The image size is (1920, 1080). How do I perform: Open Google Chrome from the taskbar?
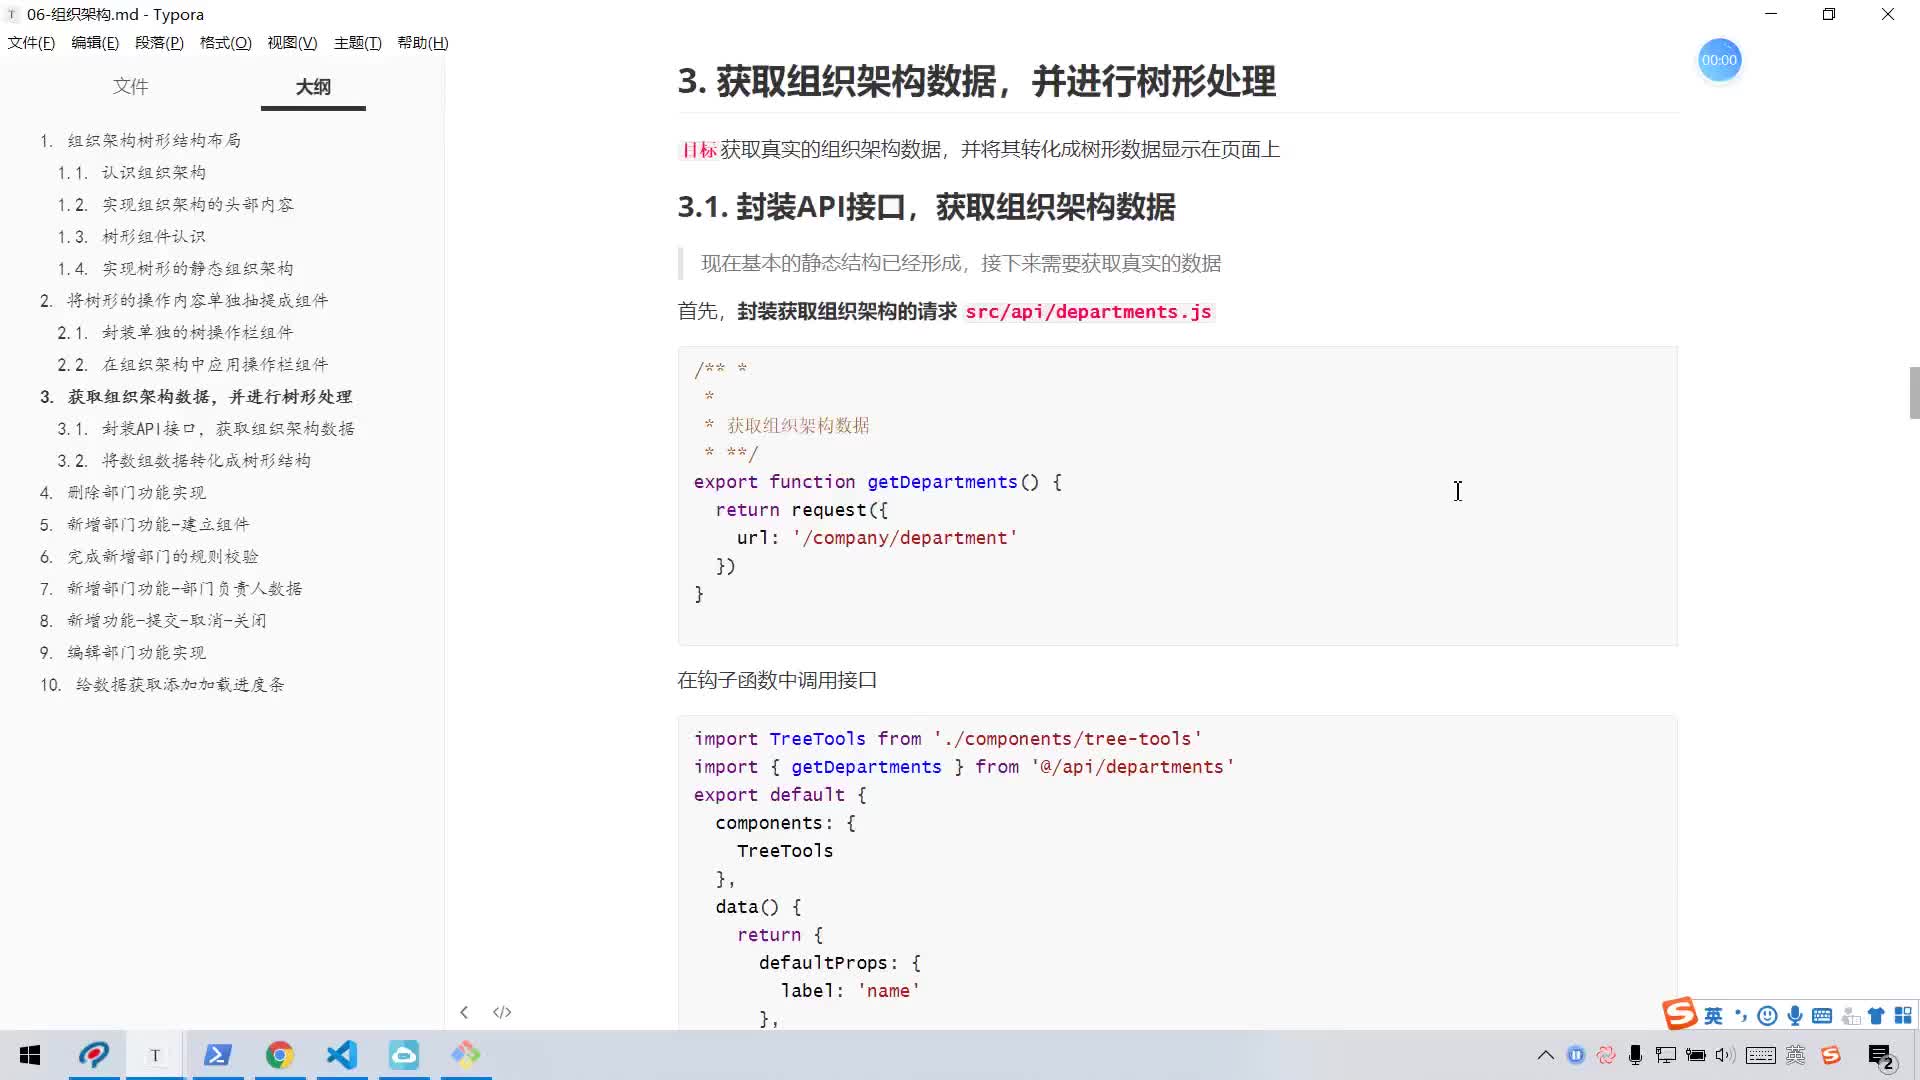[x=279, y=1055]
